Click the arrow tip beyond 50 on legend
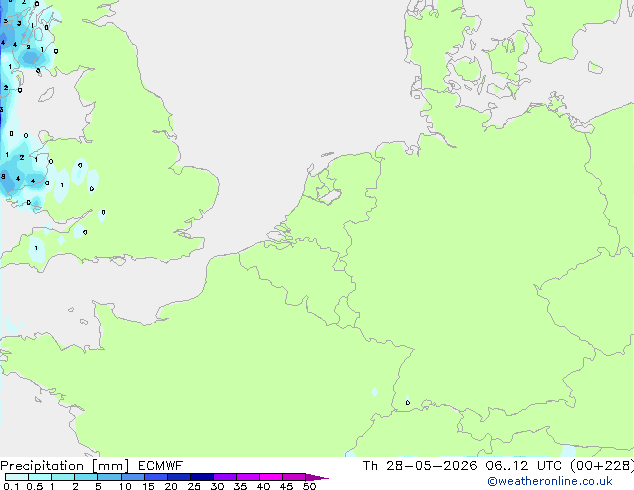Image resolution: width=634 pixels, height=490 pixels. pos(317,477)
